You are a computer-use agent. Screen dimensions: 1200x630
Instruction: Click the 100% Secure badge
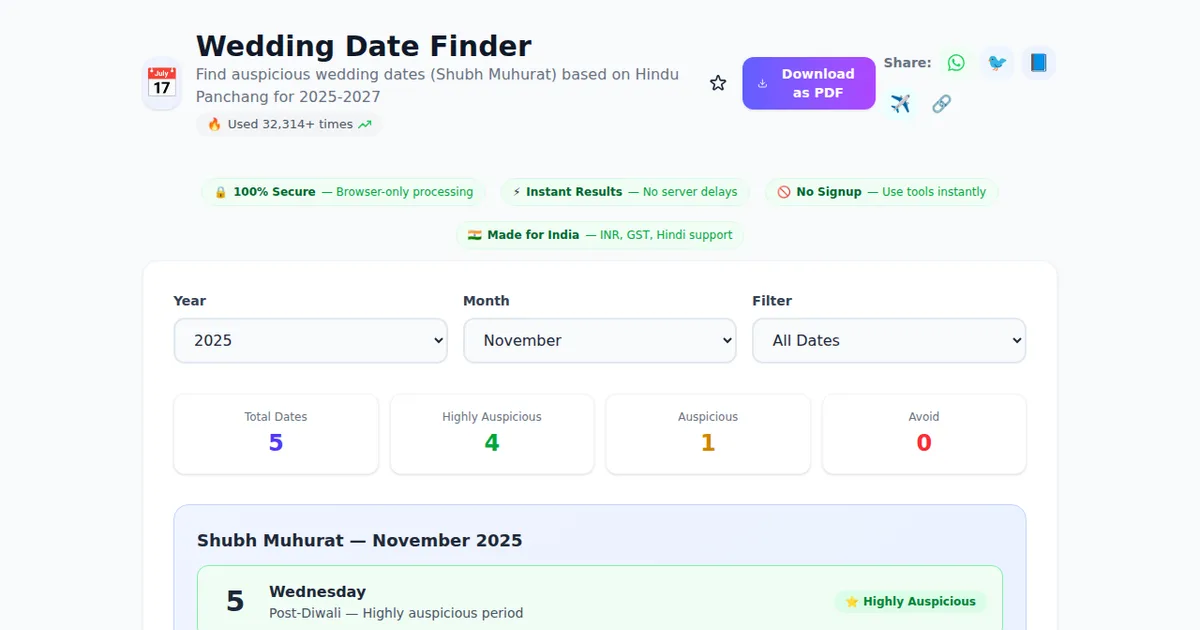point(343,192)
